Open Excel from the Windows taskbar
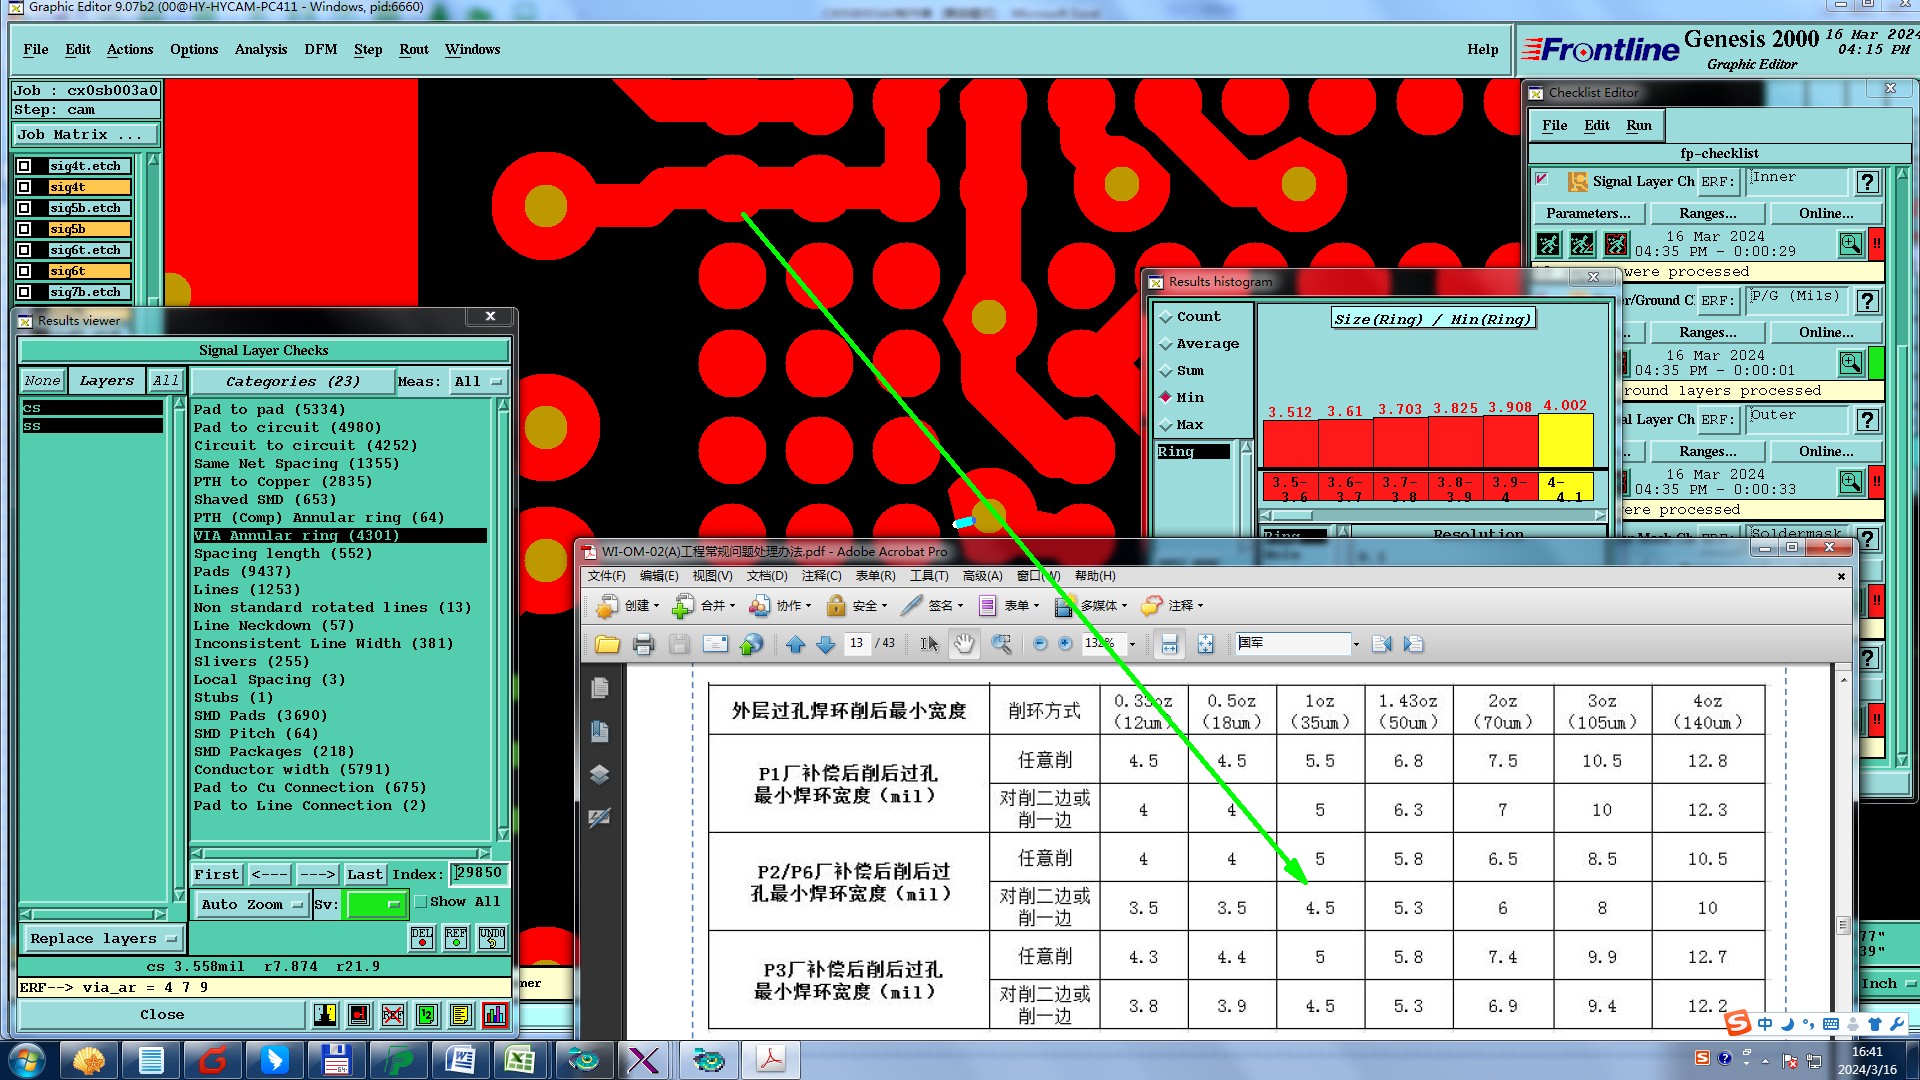Image resolution: width=1920 pixels, height=1080 pixels. click(x=519, y=1059)
